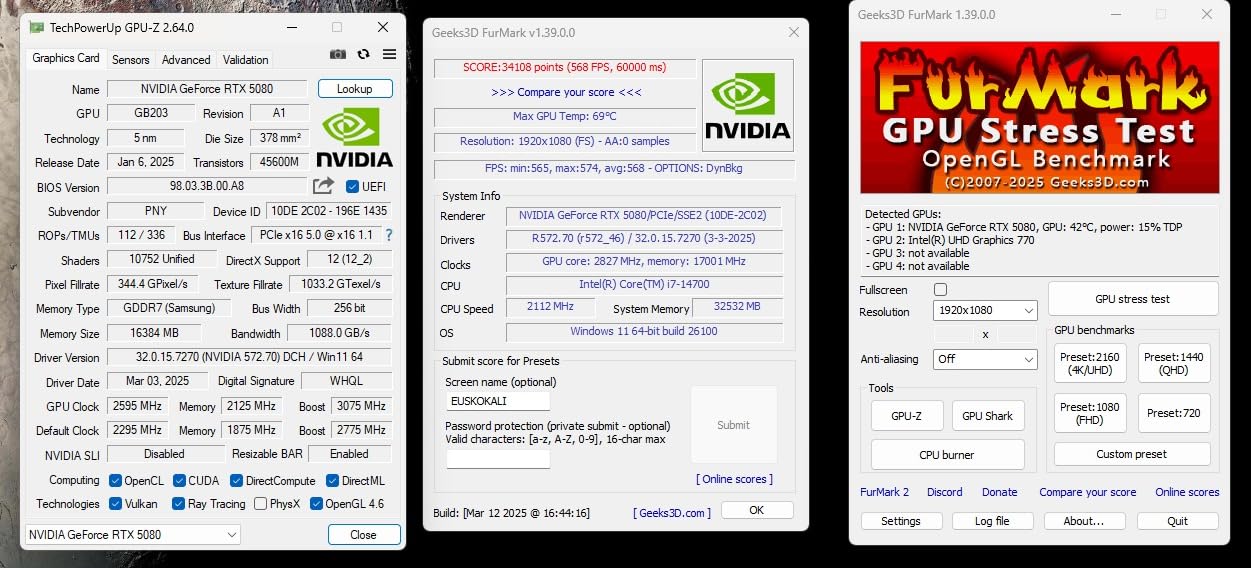Image resolution: width=1251 pixels, height=568 pixels.
Task: Toggle the CUDA checkbox
Action: [x=178, y=480]
